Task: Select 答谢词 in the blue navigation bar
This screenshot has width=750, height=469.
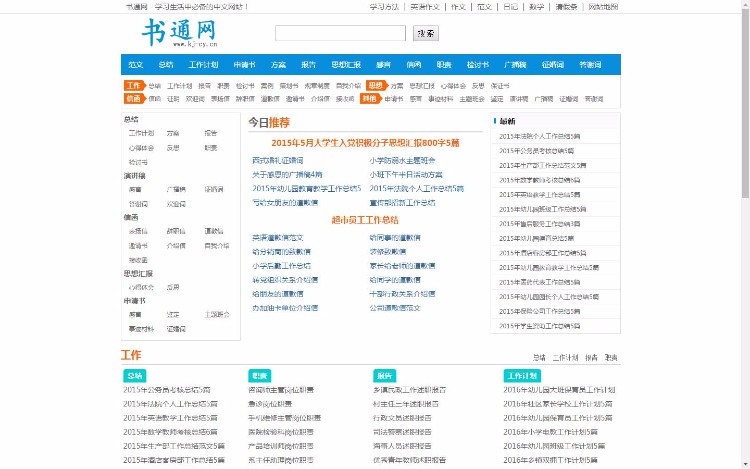Action: click(590, 65)
